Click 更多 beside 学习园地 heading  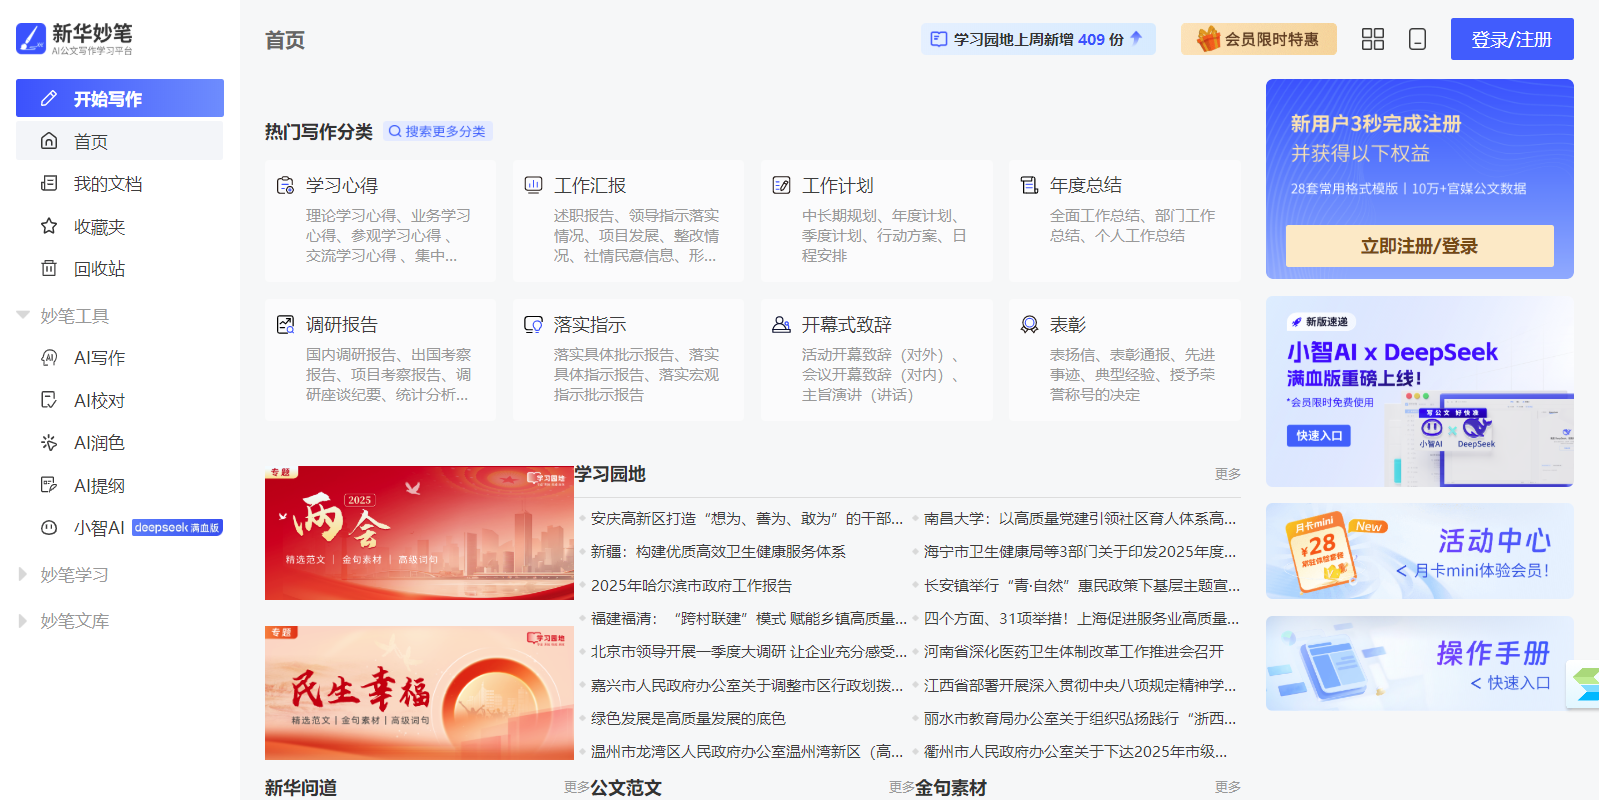1227,474
